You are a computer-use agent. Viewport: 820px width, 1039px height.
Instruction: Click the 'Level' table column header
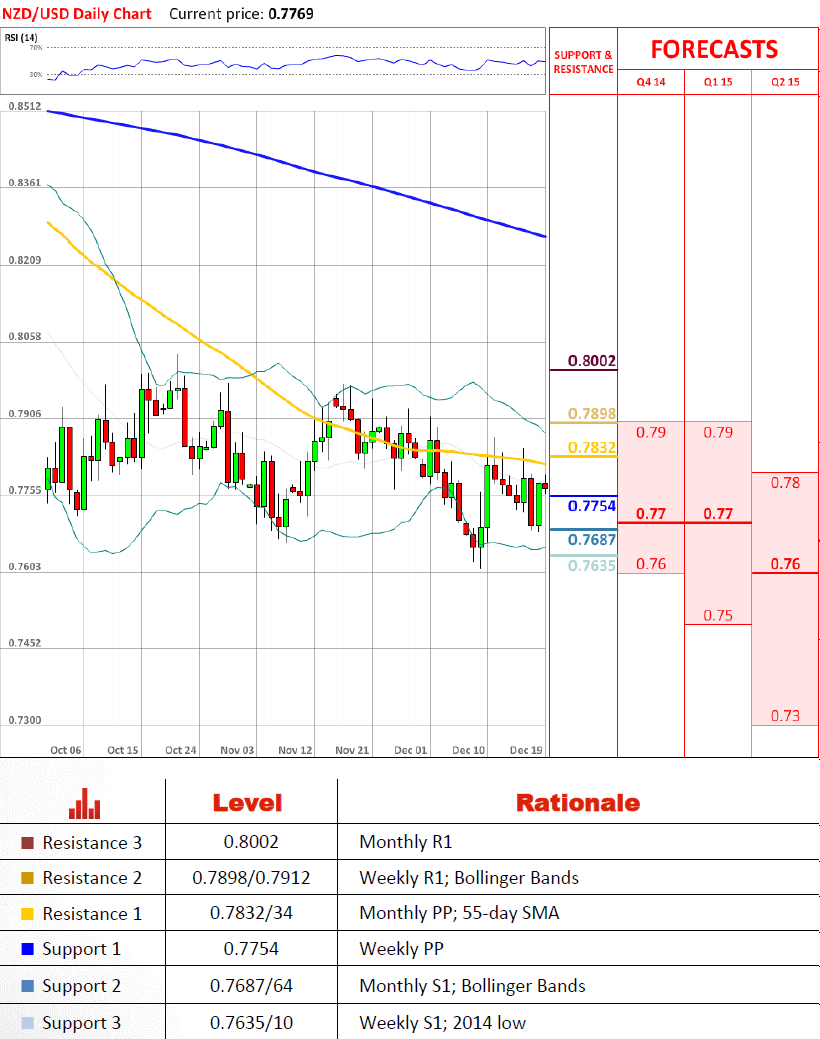247,803
